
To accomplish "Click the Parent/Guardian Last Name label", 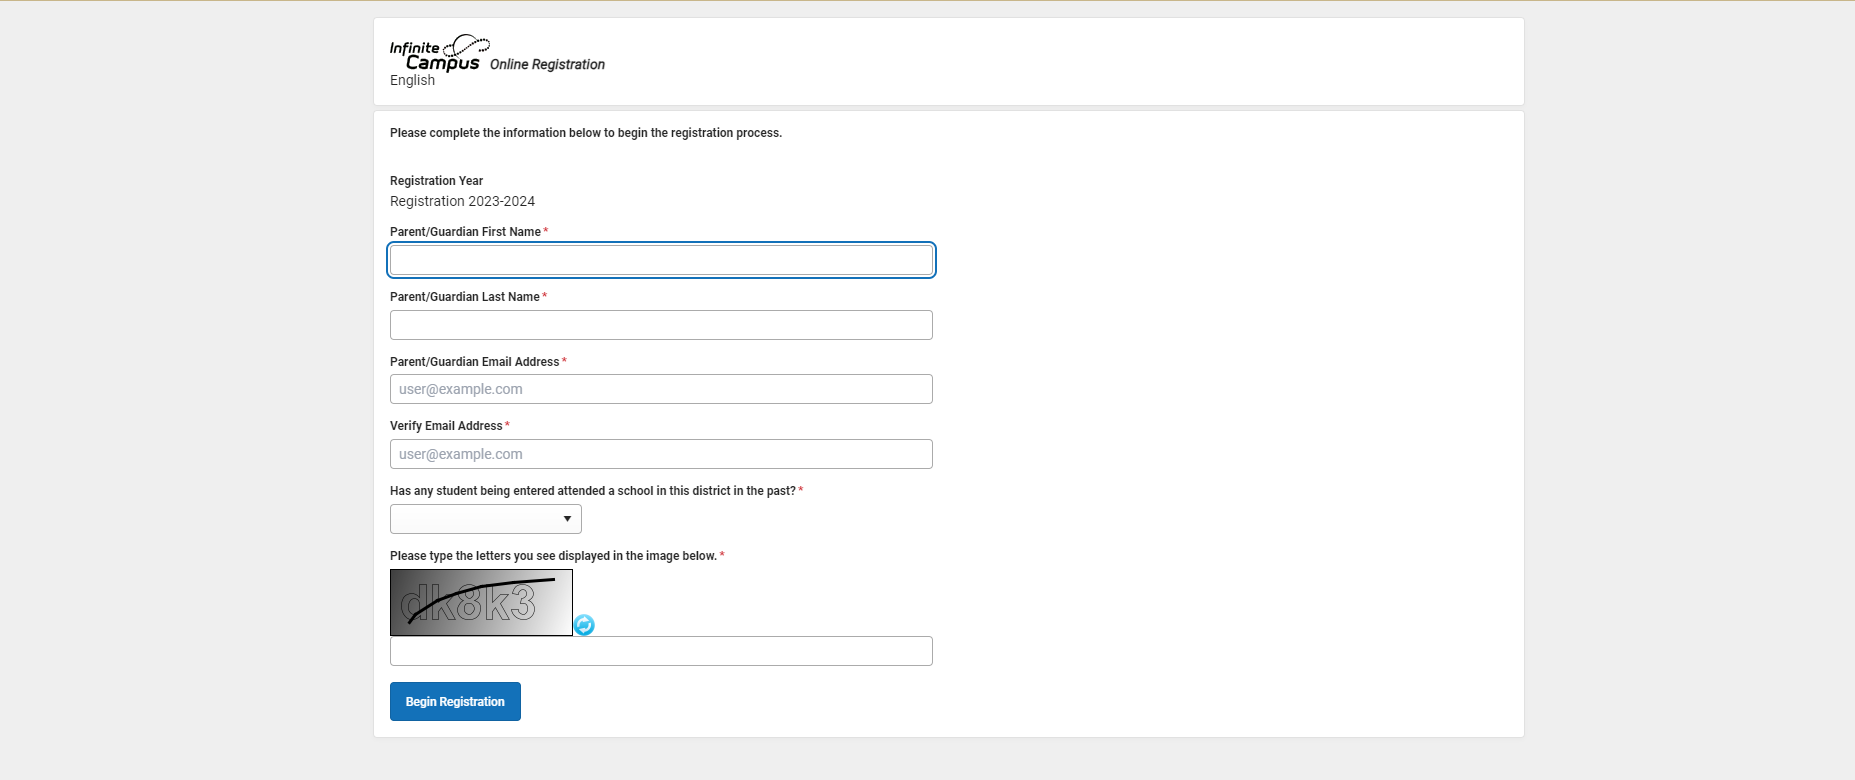I will (x=464, y=297).
